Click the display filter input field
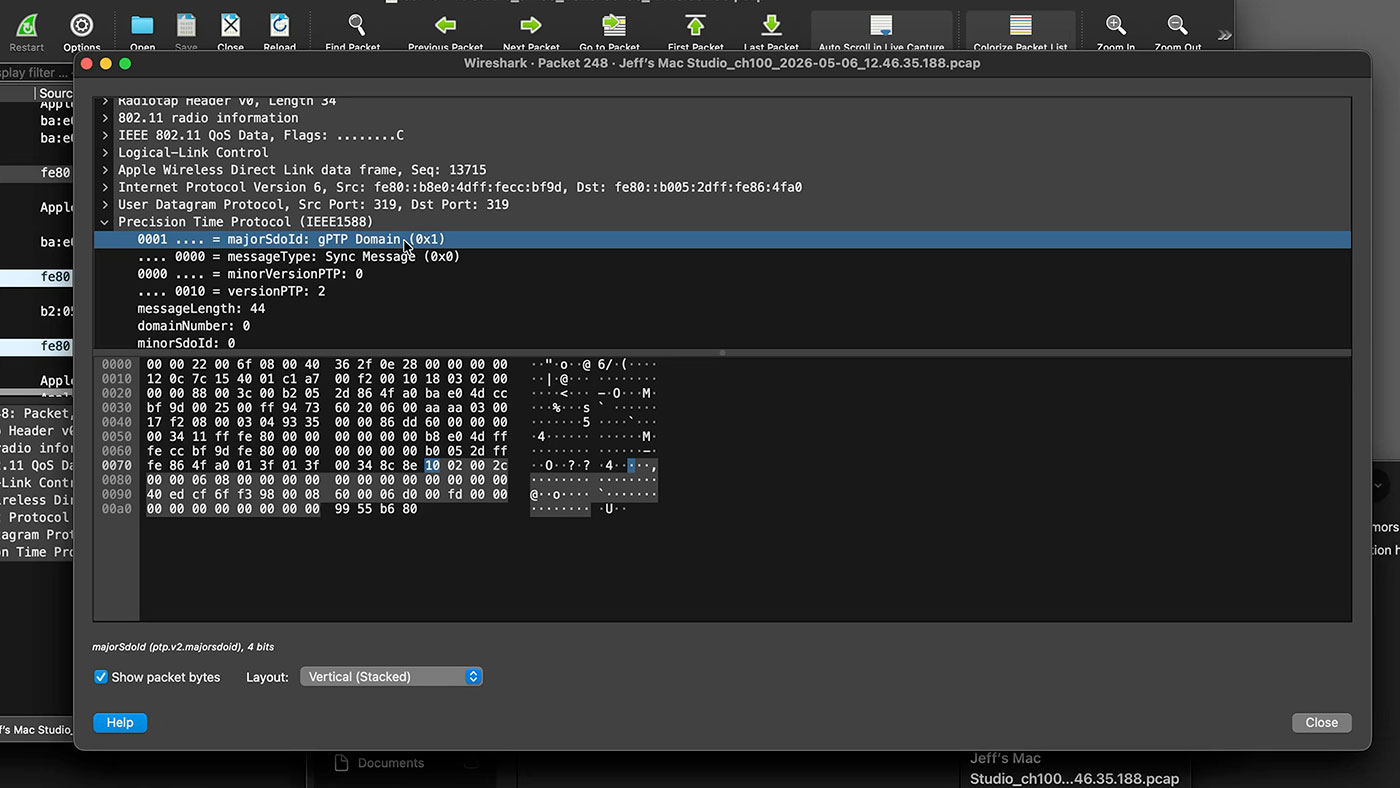Image resolution: width=1400 pixels, height=788 pixels. pos(37,72)
